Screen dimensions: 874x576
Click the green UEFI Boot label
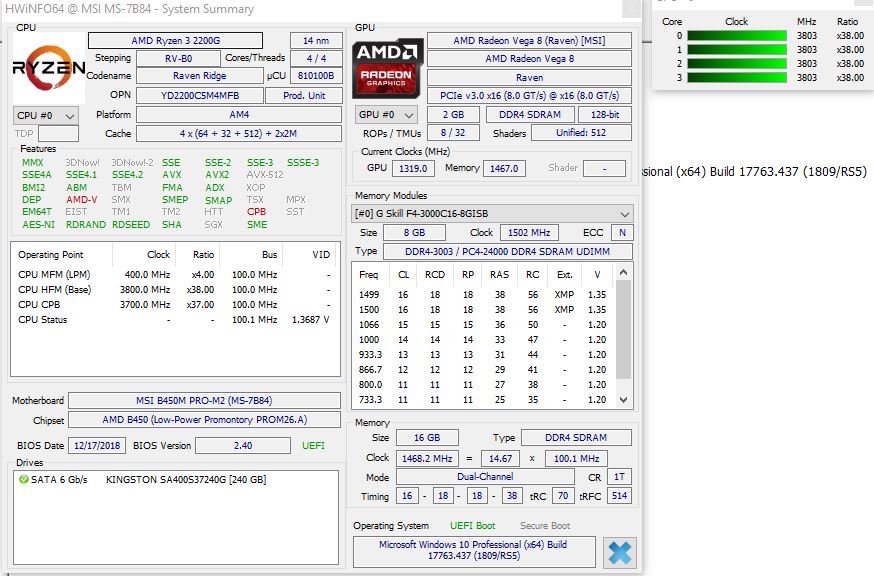pos(472,525)
